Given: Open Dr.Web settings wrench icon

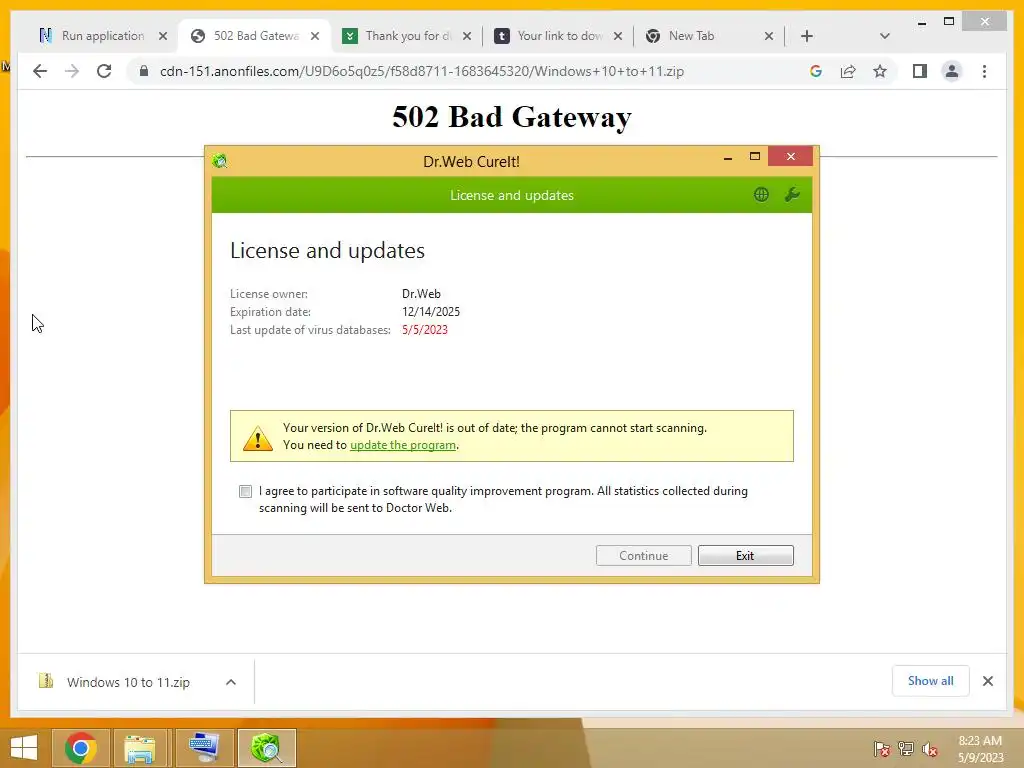Looking at the screenshot, I should [x=792, y=195].
